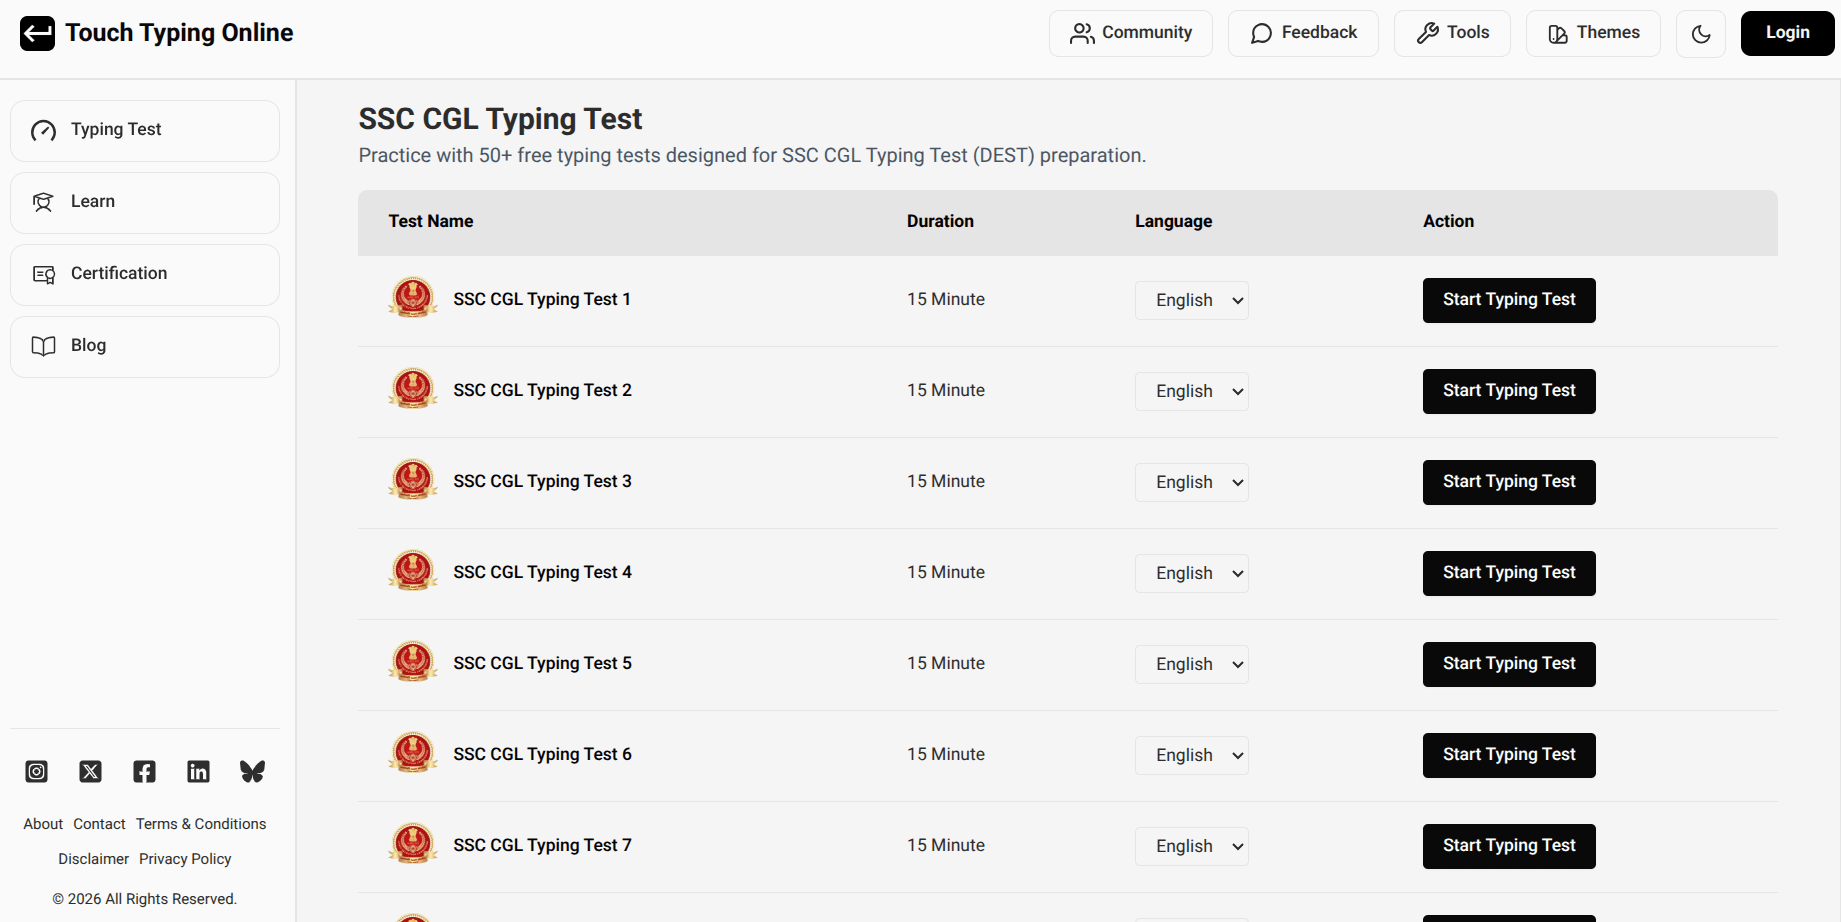
Task: Open the Tools wrench menu item
Action: [1452, 33]
